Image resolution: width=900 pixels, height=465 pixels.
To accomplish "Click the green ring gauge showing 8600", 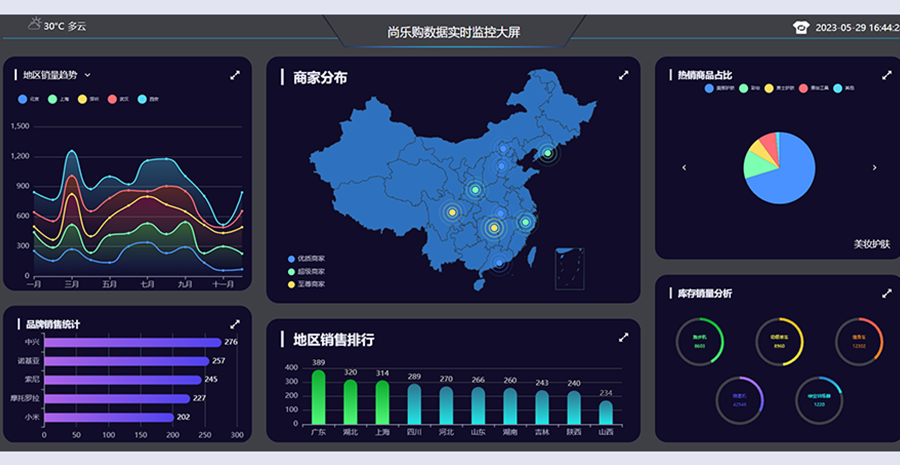I will coord(700,342).
